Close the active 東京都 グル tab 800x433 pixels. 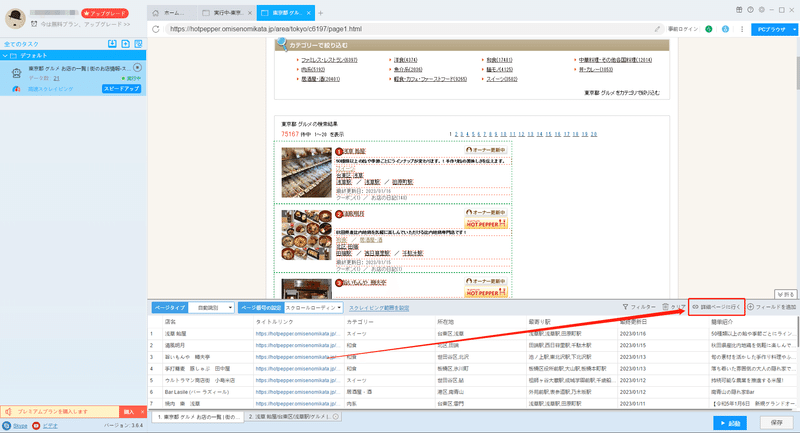click(310, 13)
